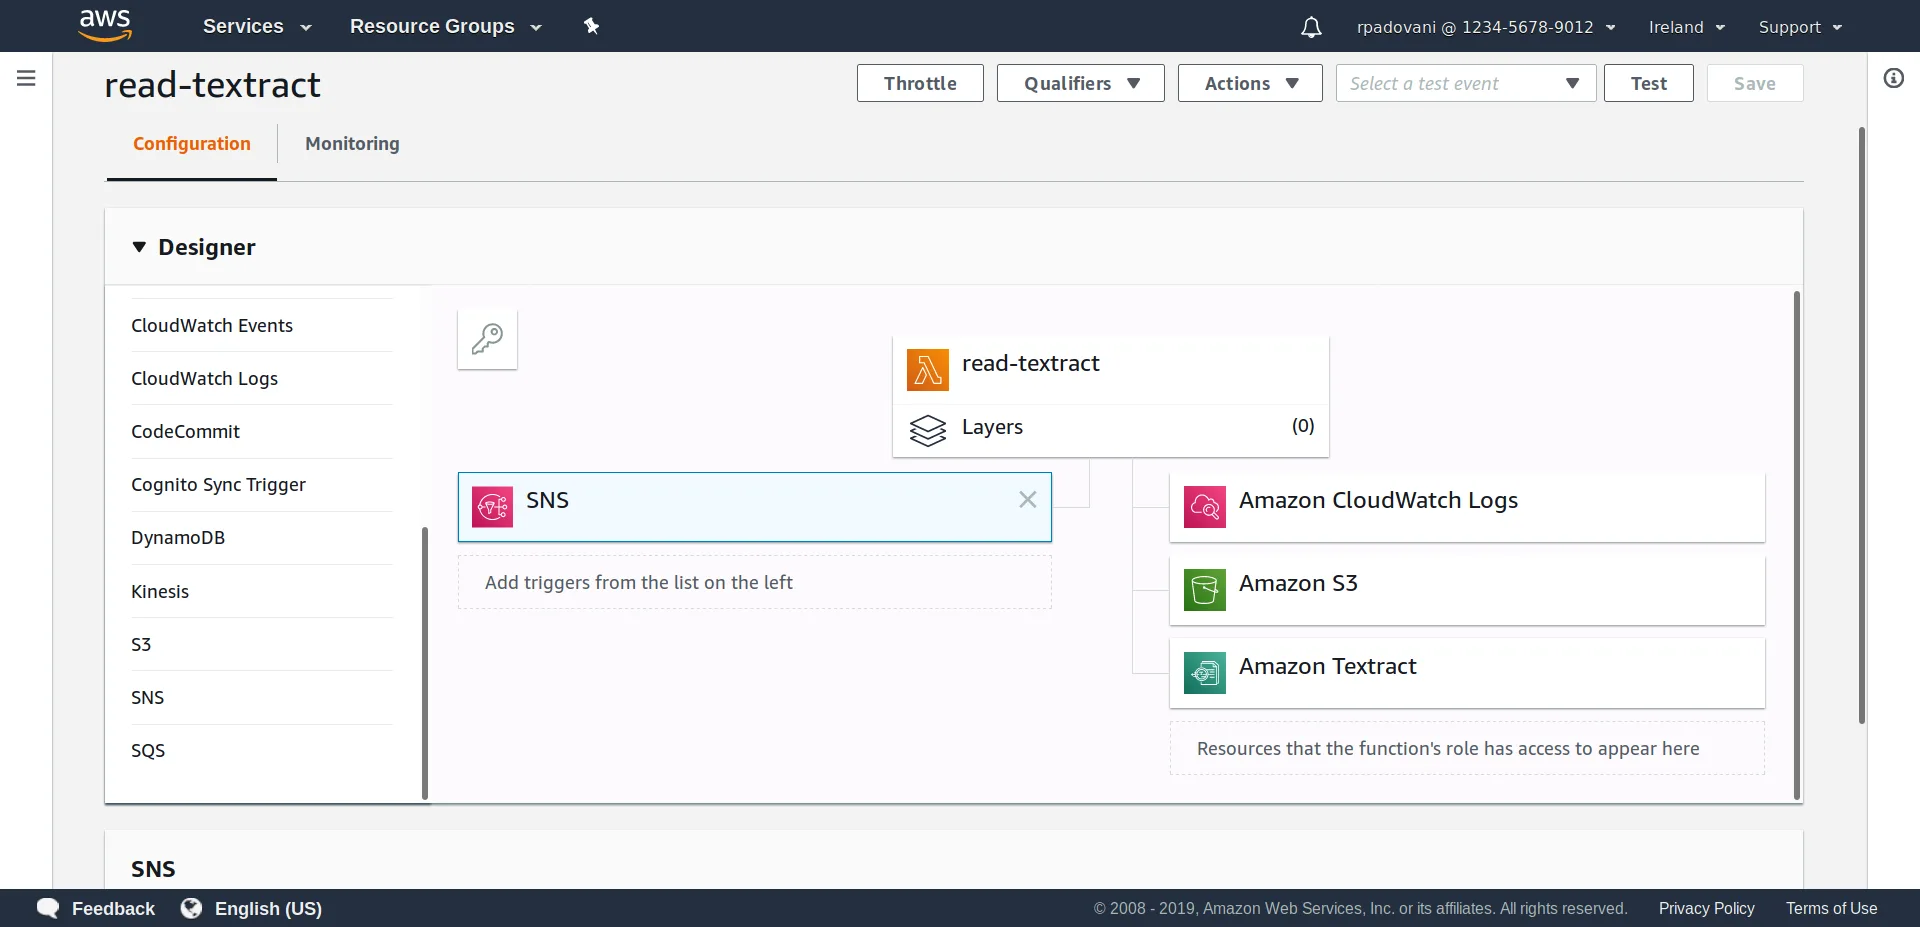Open the rpadovani account menu
This screenshot has width=1920, height=927.
(1486, 27)
